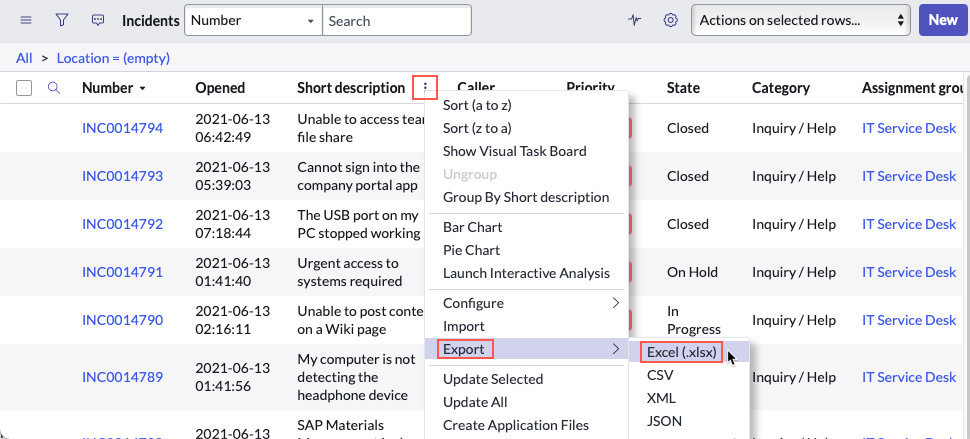Open the filter funnel icon

tap(61, 20)
